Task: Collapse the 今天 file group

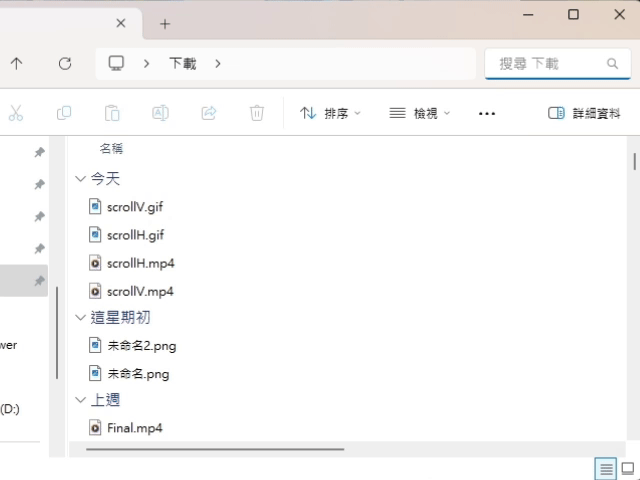Action: click(x=81, y=179)
